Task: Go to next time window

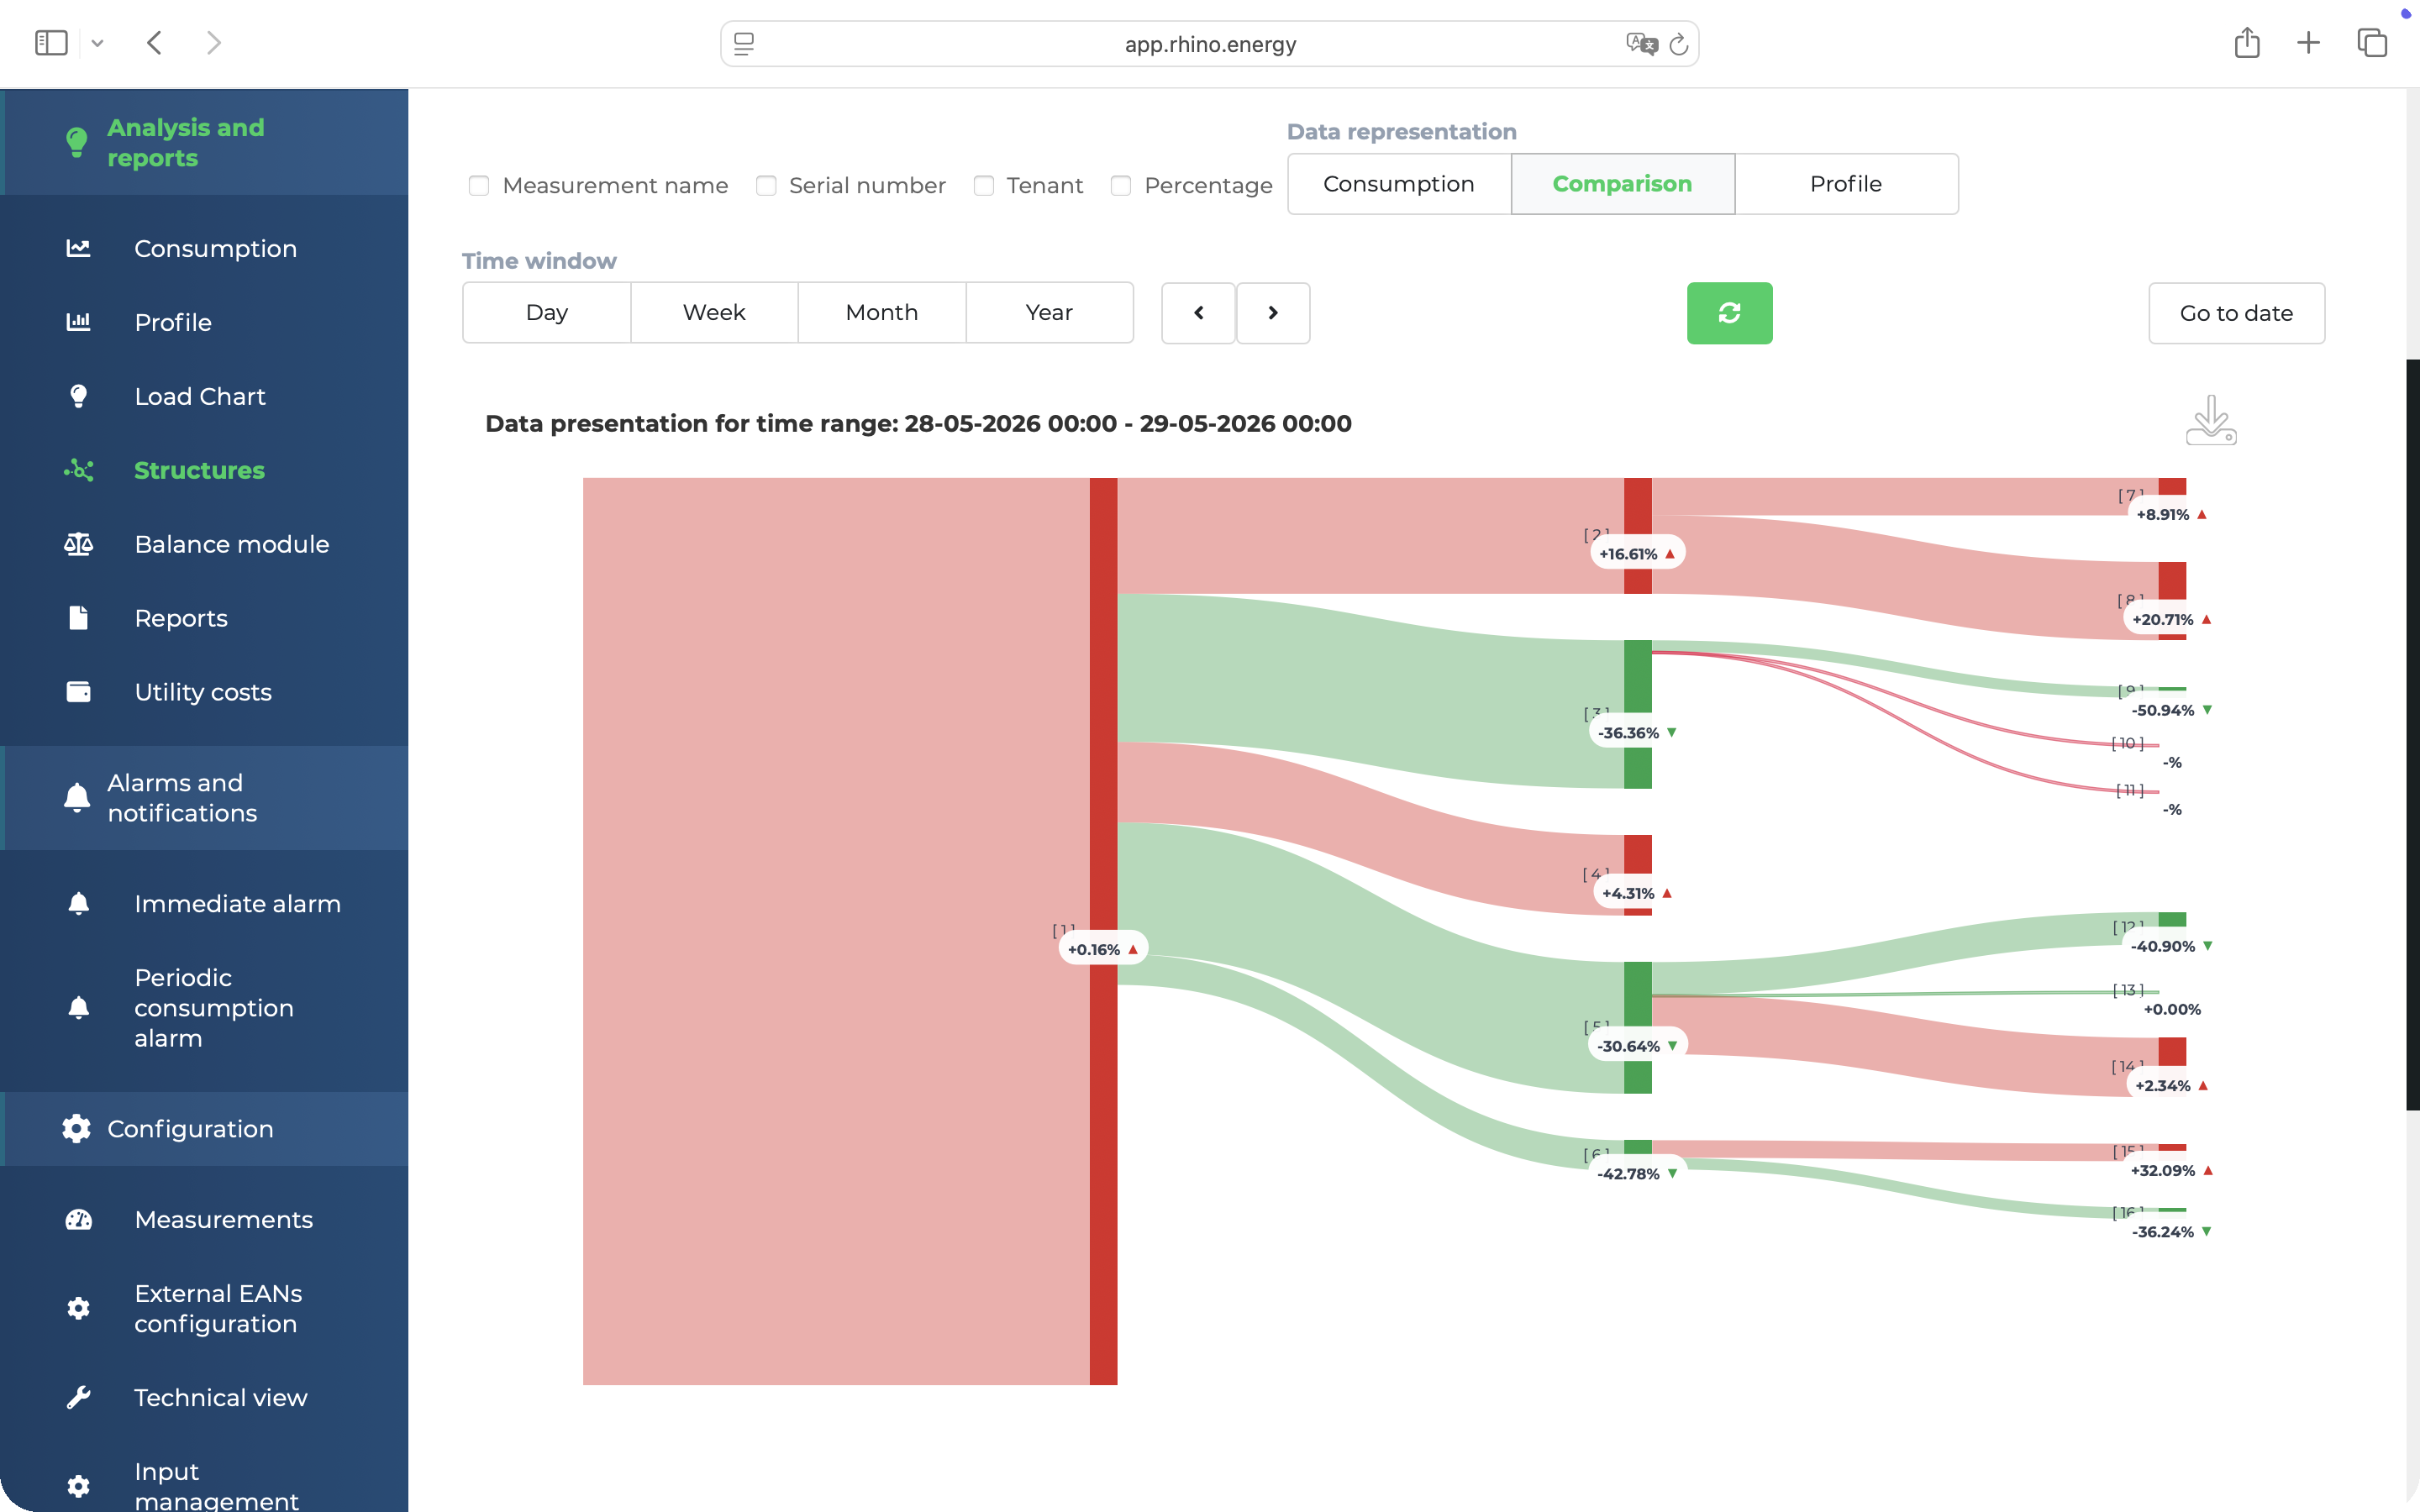Action: coord(1273,313)
